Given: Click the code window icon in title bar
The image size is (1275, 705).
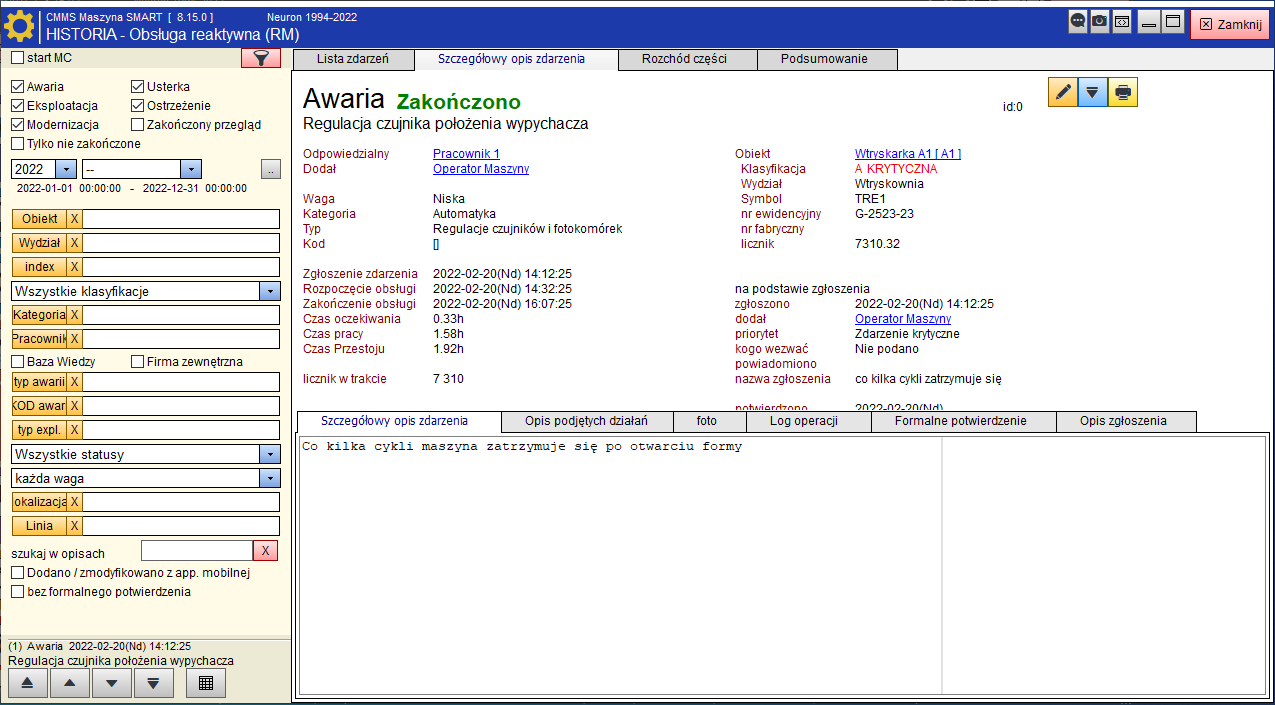Looking at the screenshot, I should pos(1122,21).
